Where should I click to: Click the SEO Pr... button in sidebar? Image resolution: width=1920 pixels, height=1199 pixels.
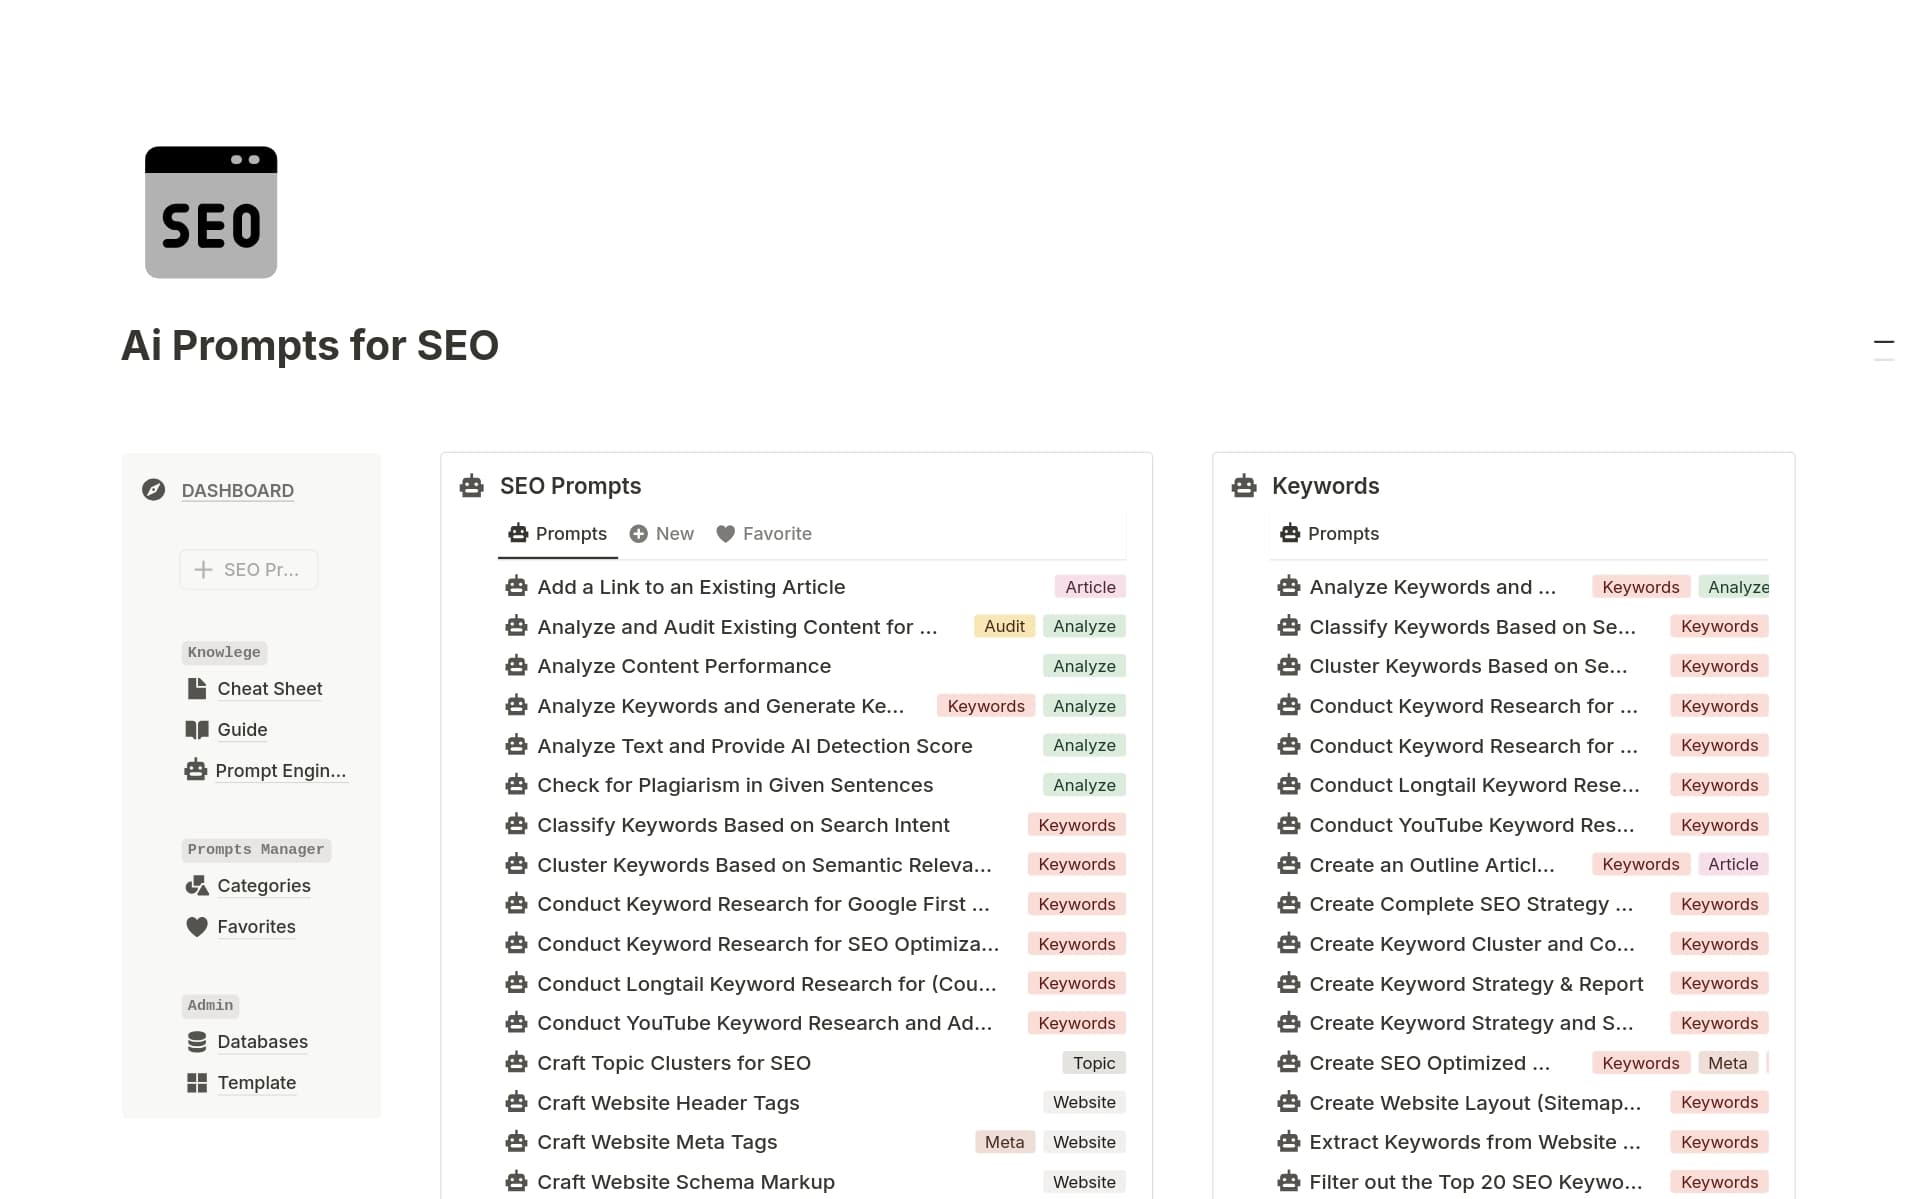pos(248,569)
